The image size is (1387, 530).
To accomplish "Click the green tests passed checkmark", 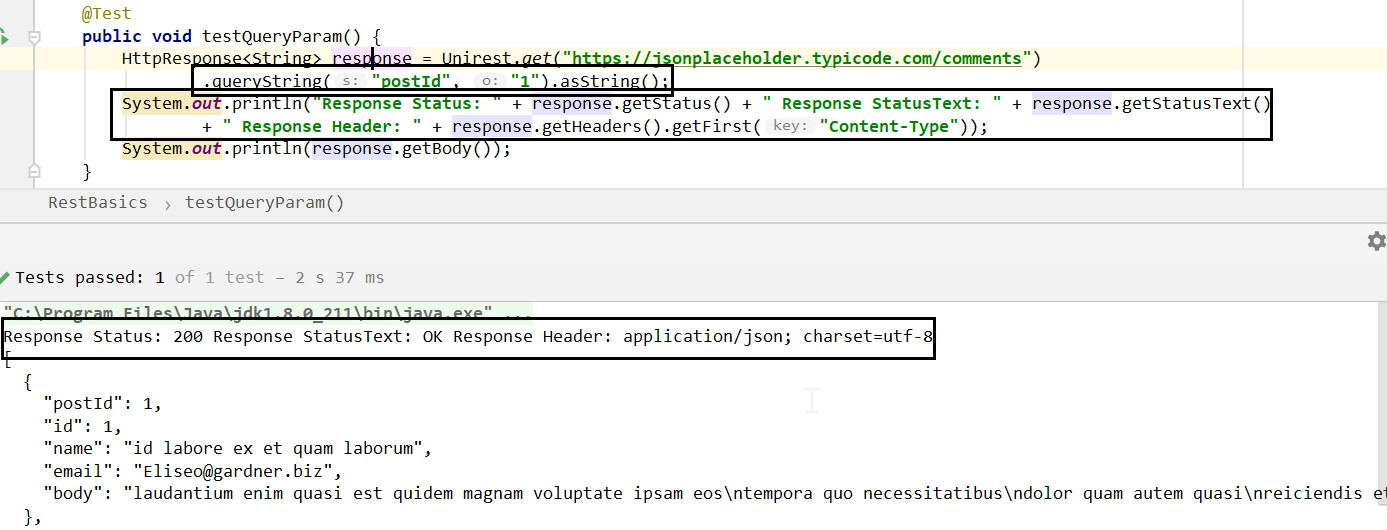I will [x=6, y=278].
